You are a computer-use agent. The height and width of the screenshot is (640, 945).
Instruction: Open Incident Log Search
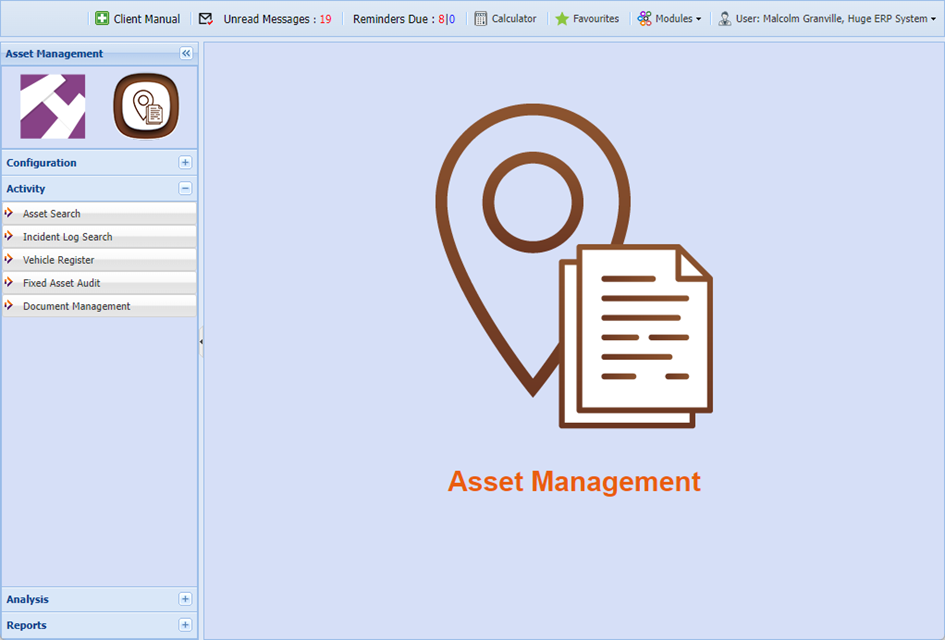click(x=99, y=237)
